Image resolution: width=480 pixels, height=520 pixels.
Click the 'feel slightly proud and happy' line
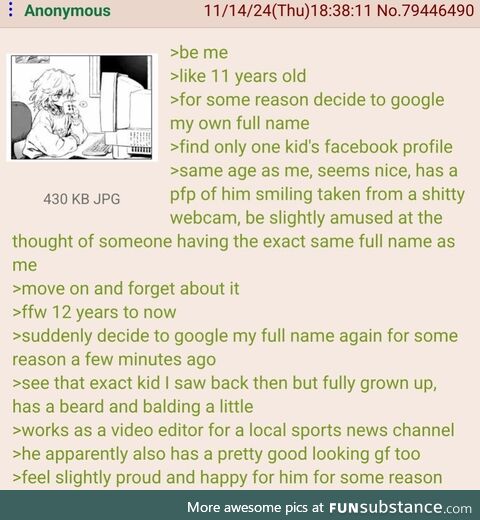point(227,478)
